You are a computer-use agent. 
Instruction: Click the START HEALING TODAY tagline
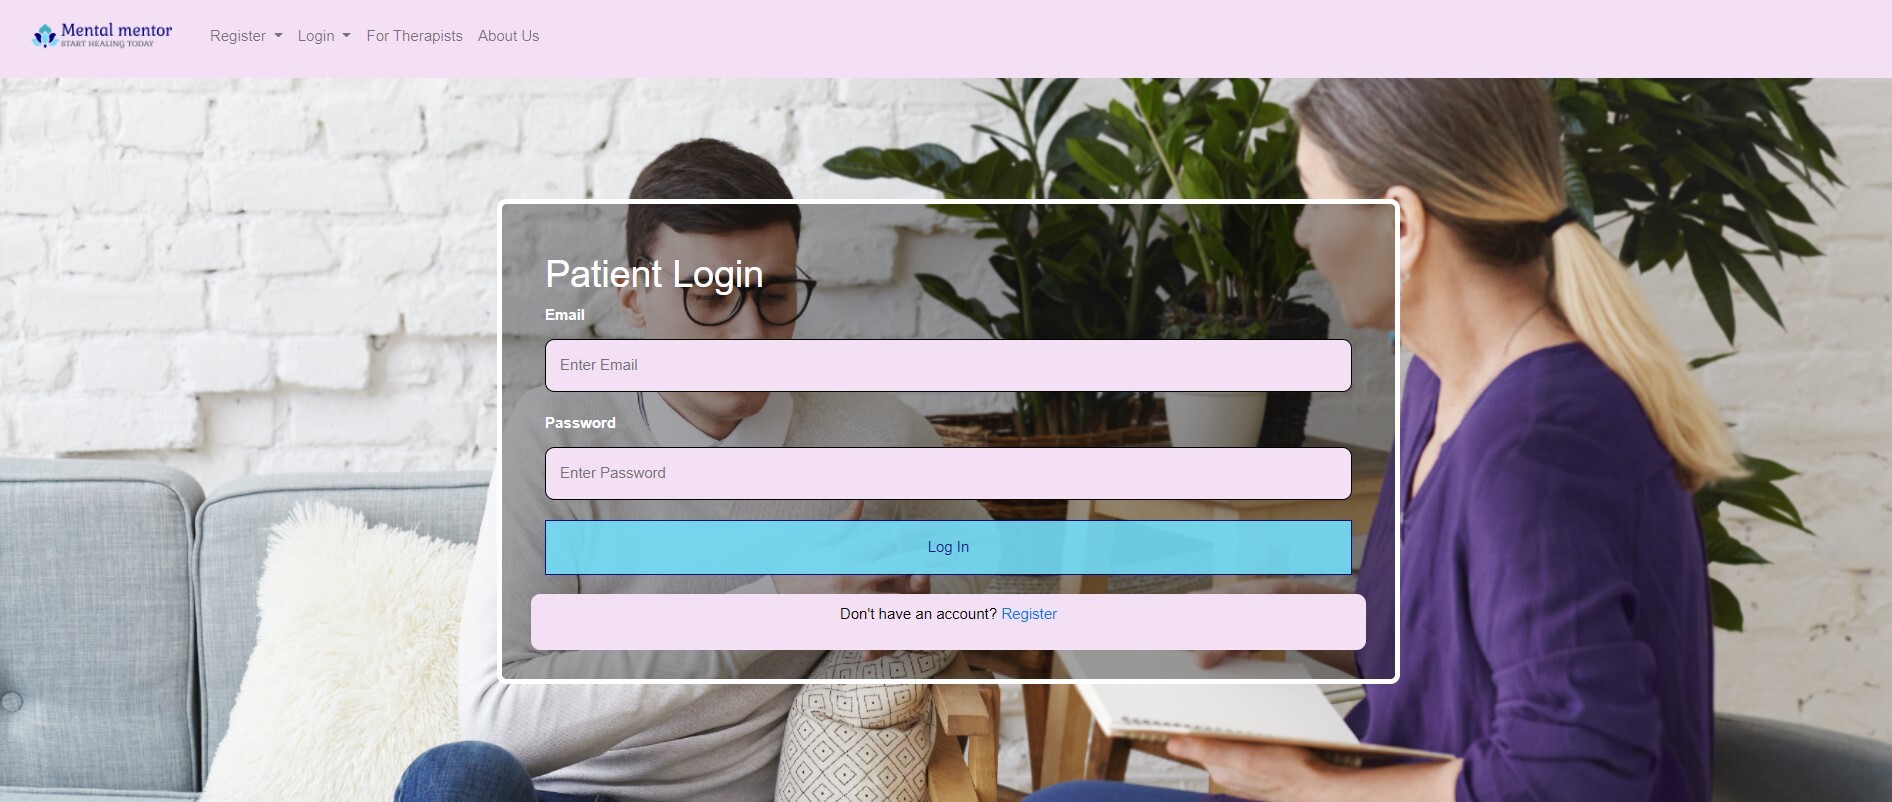point(107,44)
